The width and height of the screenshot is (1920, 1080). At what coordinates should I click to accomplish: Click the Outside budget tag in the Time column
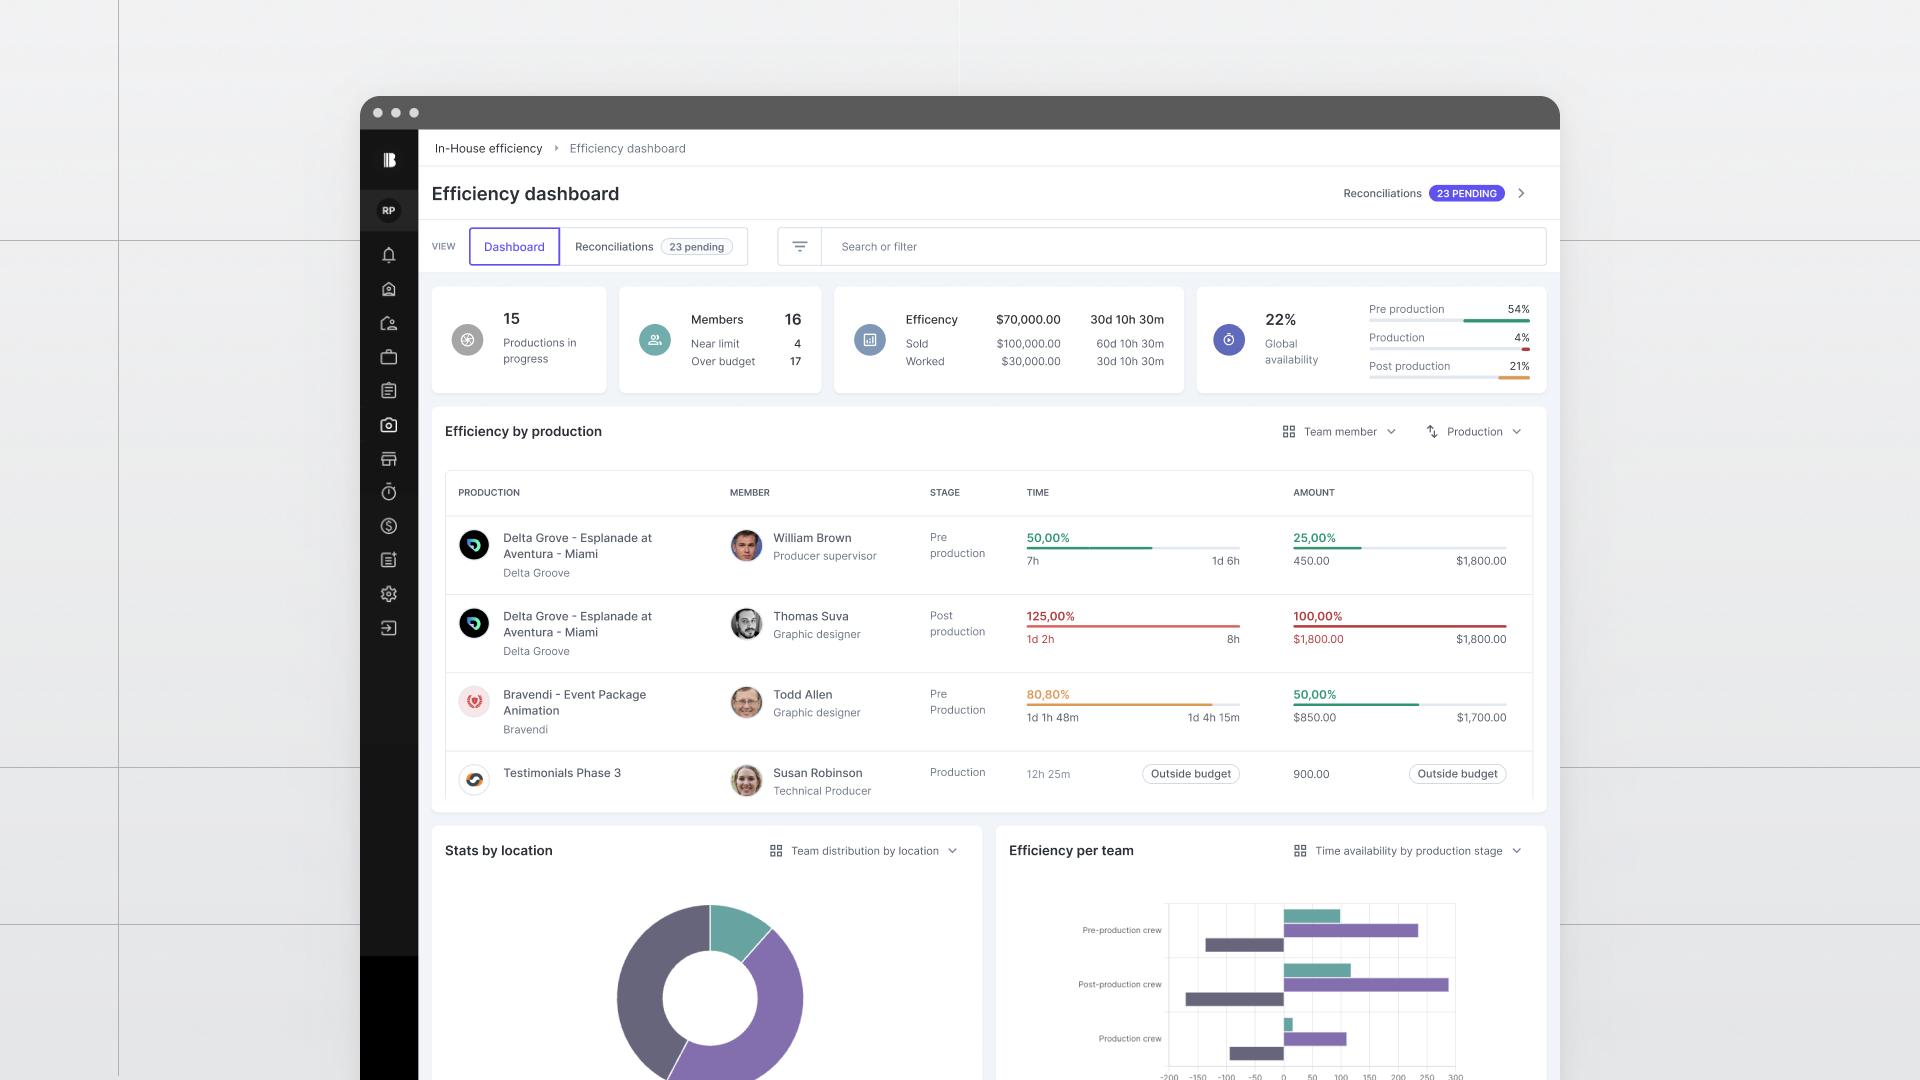(1190, 774)
